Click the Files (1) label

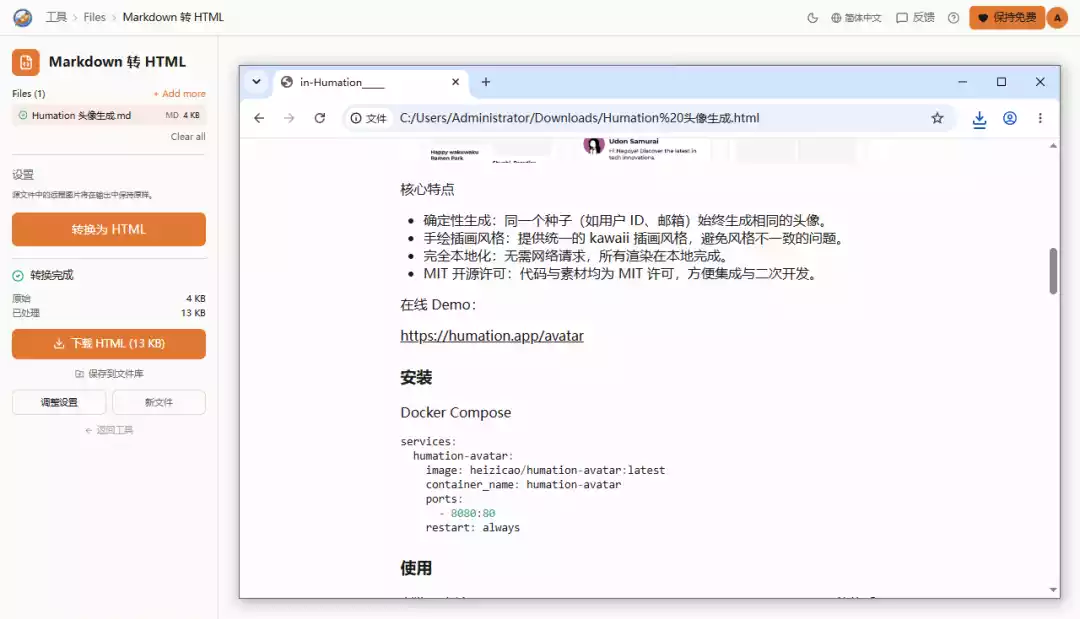tap(28, 94)
